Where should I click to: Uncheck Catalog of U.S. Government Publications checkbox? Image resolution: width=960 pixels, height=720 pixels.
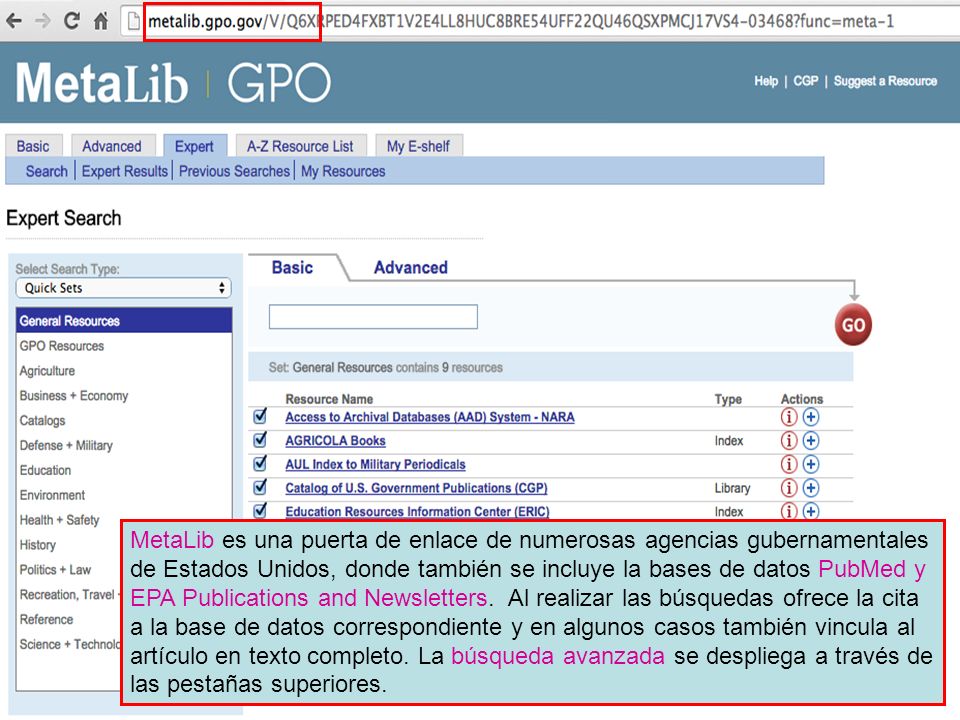coord(260,487)
